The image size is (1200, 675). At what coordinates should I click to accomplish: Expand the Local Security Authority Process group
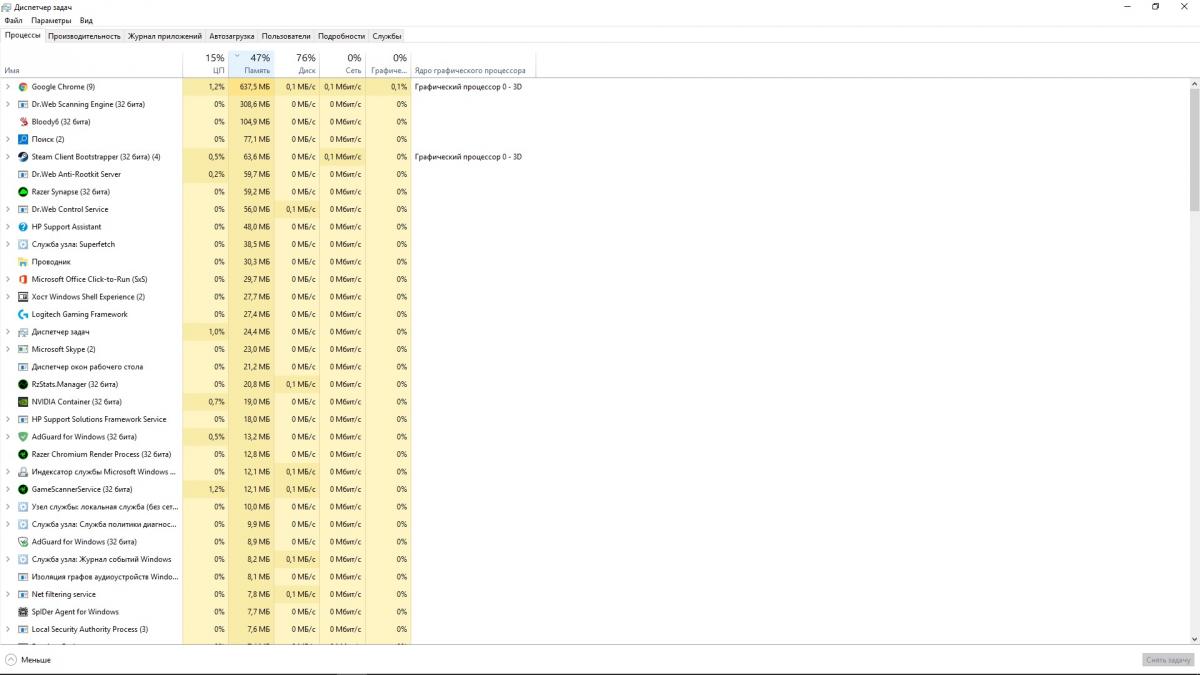pos(8,629)
